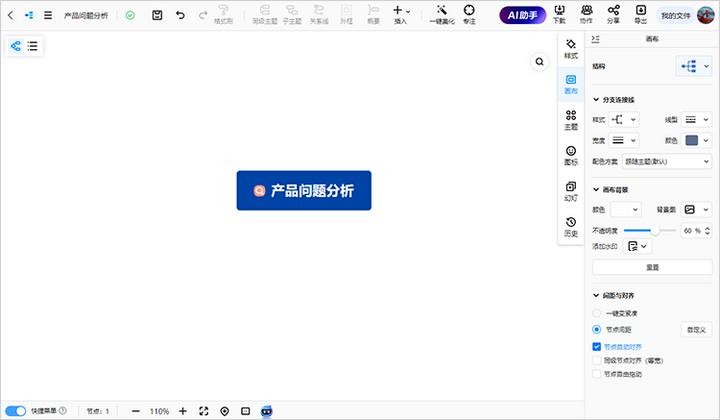The image size is (720, 420).
Task: Undo the last action
Action: (180, 15)
